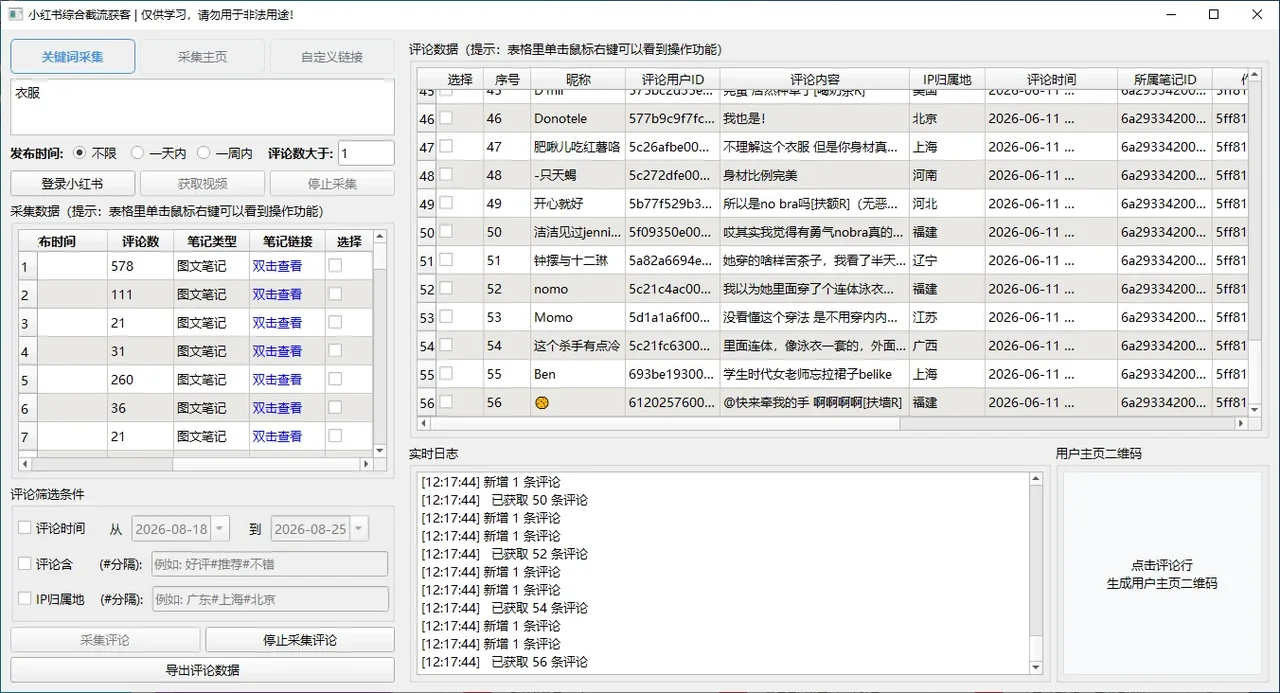
Task: Enable the 评论时间 filter checkbox
Action: click(25, 528)
